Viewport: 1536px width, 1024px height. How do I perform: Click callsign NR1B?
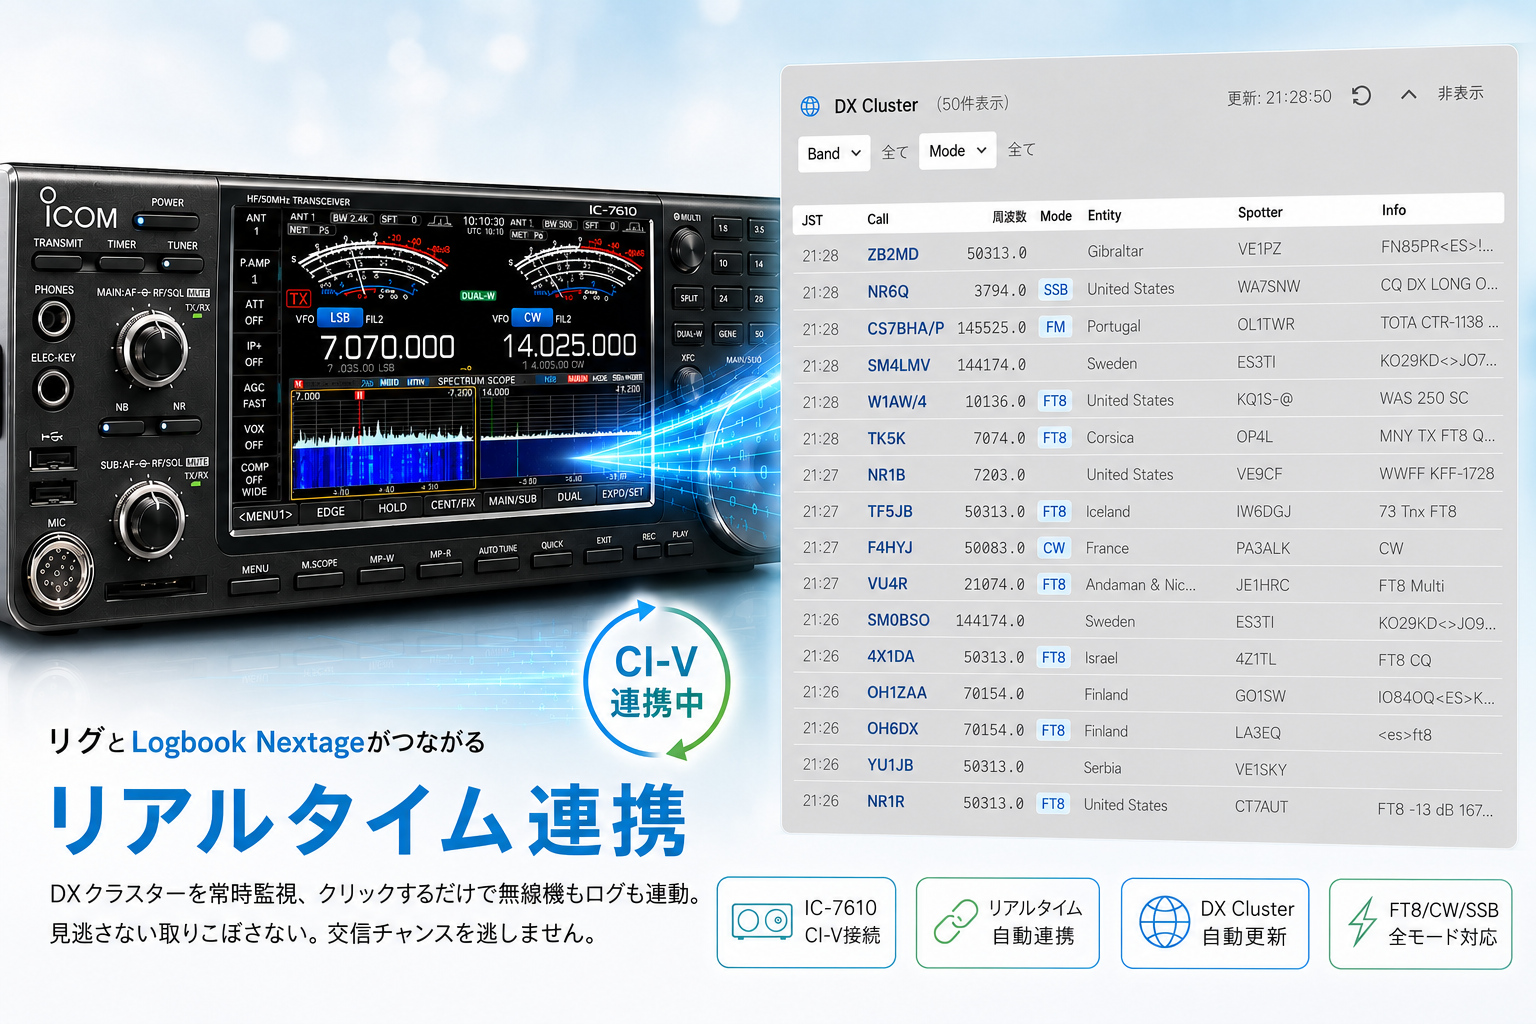886,475
